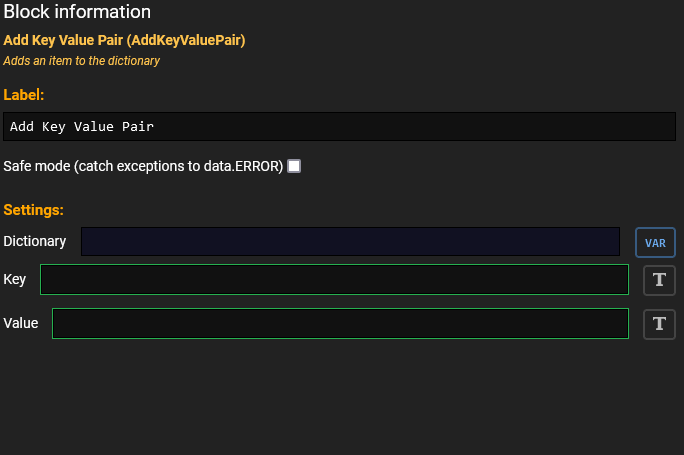Click the 'Key' setting name
Screen dimensions: 684x455
(x=15, y=280)
